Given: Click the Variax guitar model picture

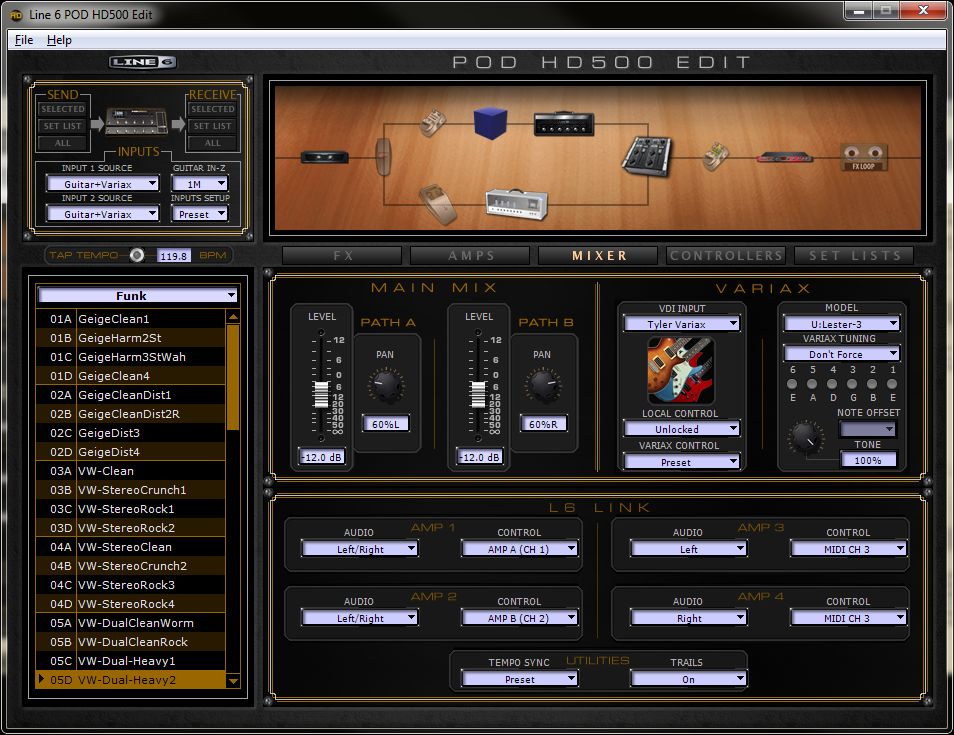Looking at the screenshot, I should [x=680, y=371].
